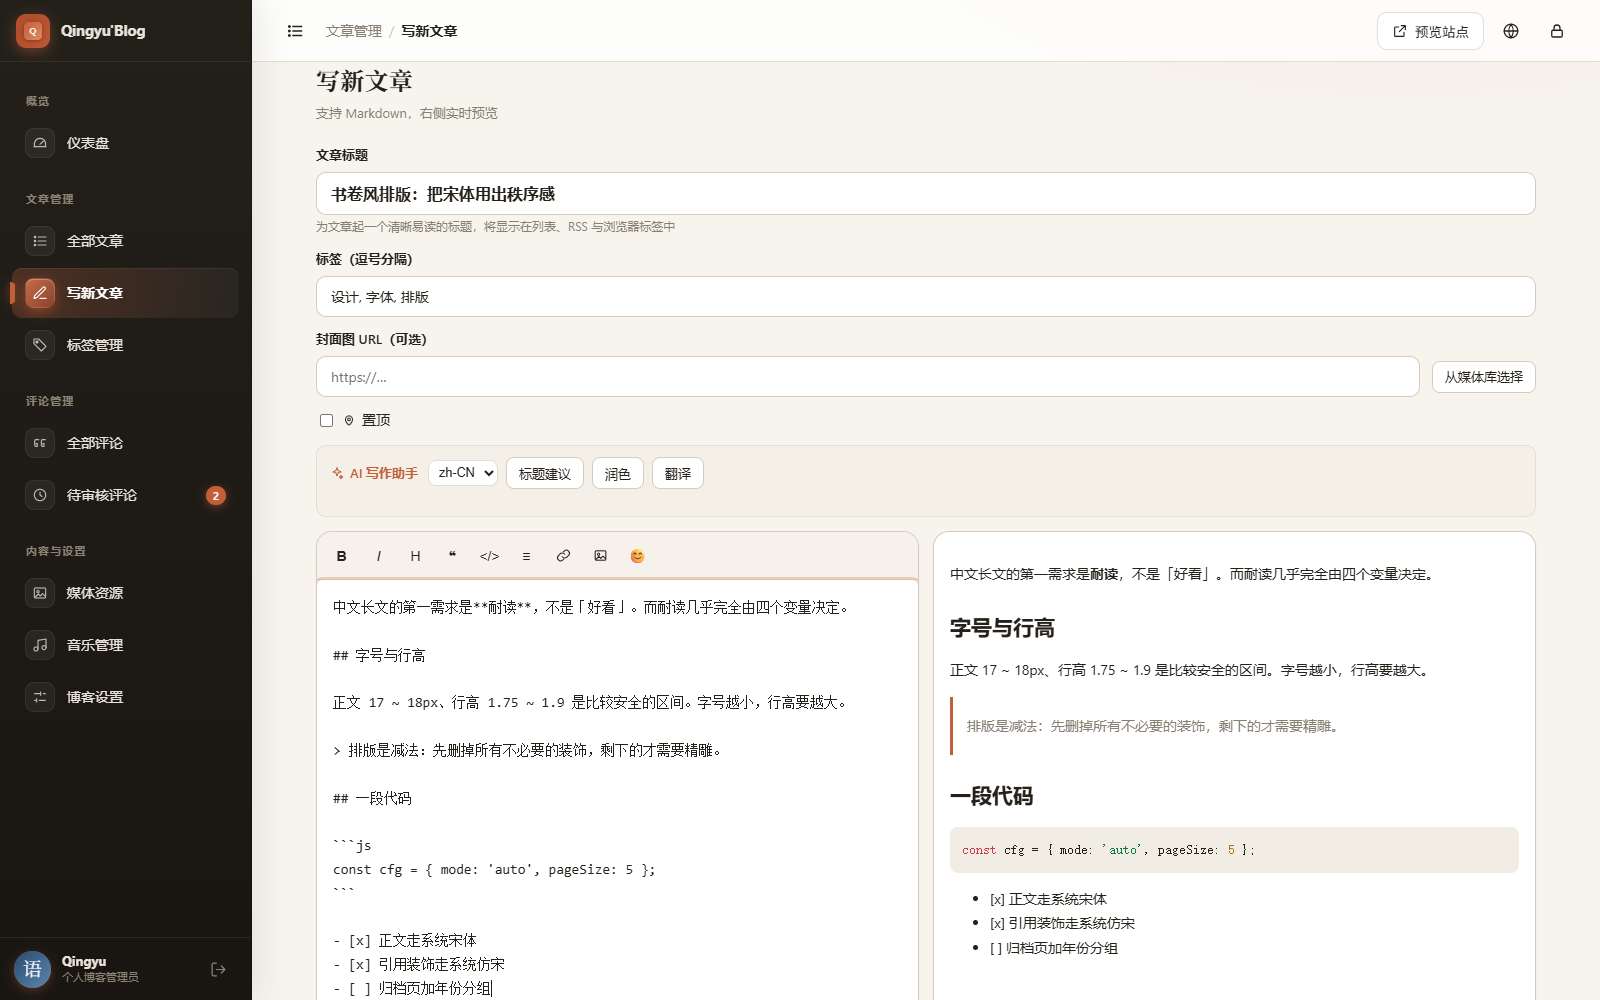Select 写新文章 in sidebar
The image size is (1600, 1000).
(x=125, y=293)
